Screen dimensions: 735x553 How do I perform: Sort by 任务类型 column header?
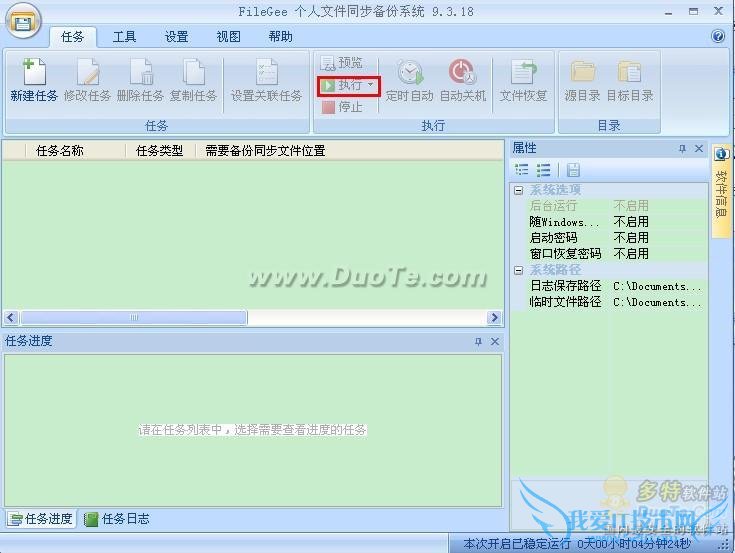pyautogui.click(x=160, y=150)
